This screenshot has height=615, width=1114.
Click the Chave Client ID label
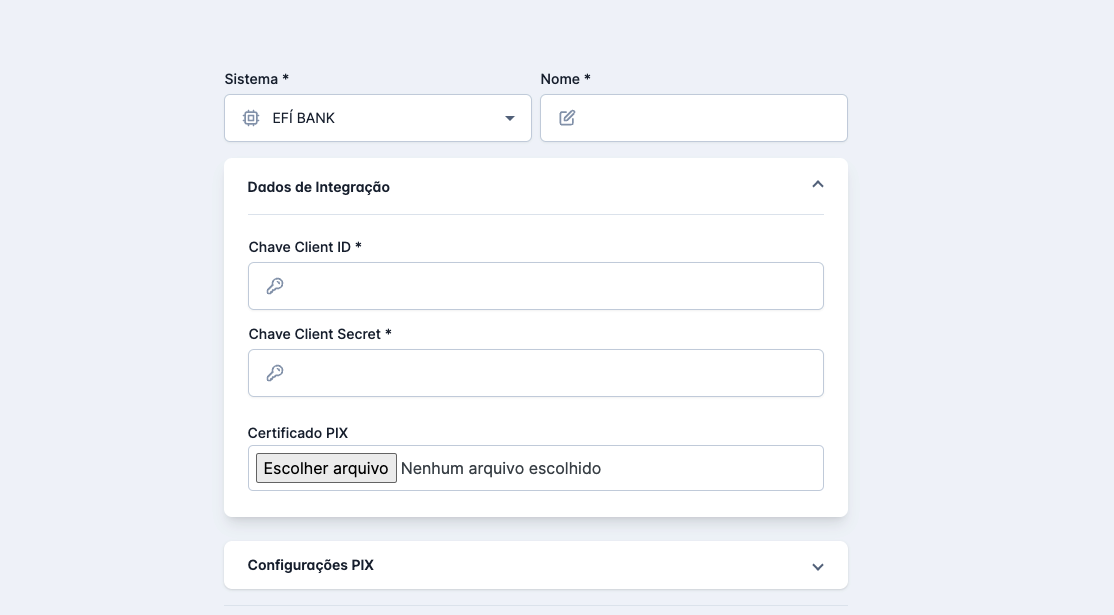pyautogui.click(x=305, y=247)
